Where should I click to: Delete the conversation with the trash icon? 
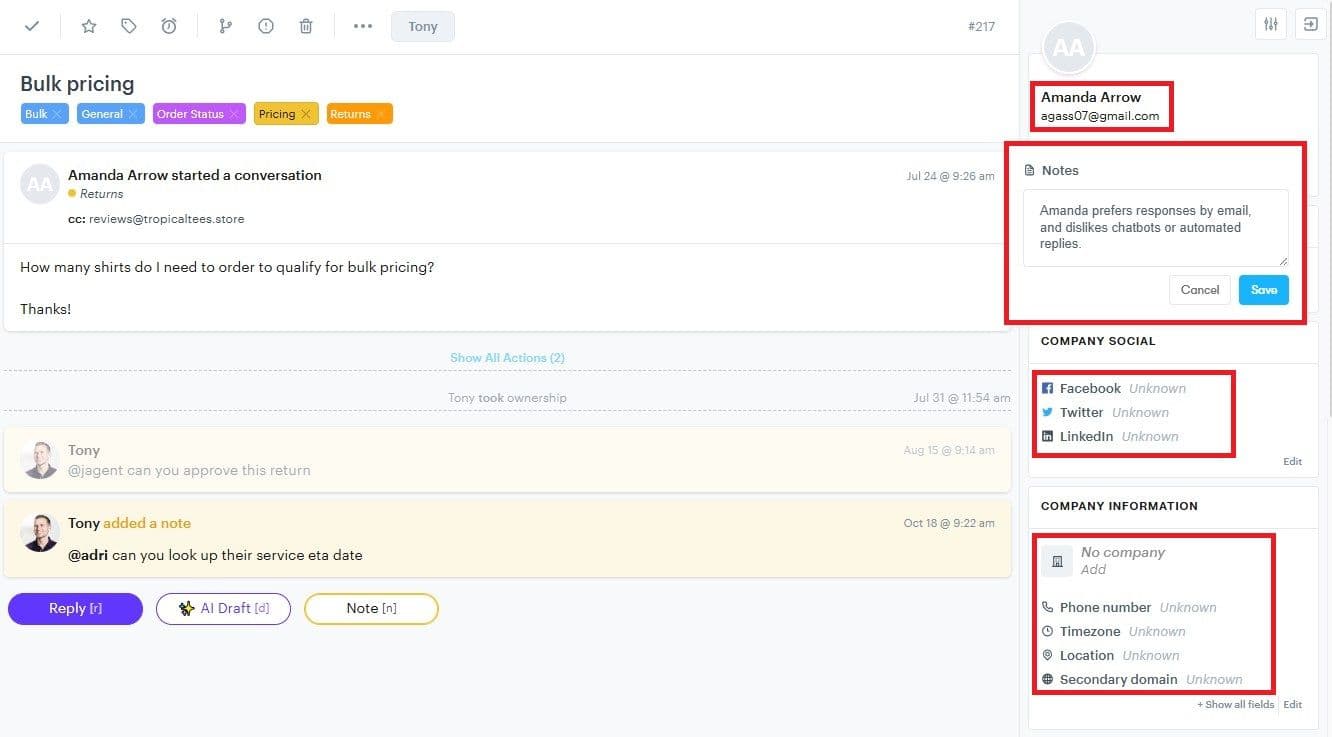[306, 26]
